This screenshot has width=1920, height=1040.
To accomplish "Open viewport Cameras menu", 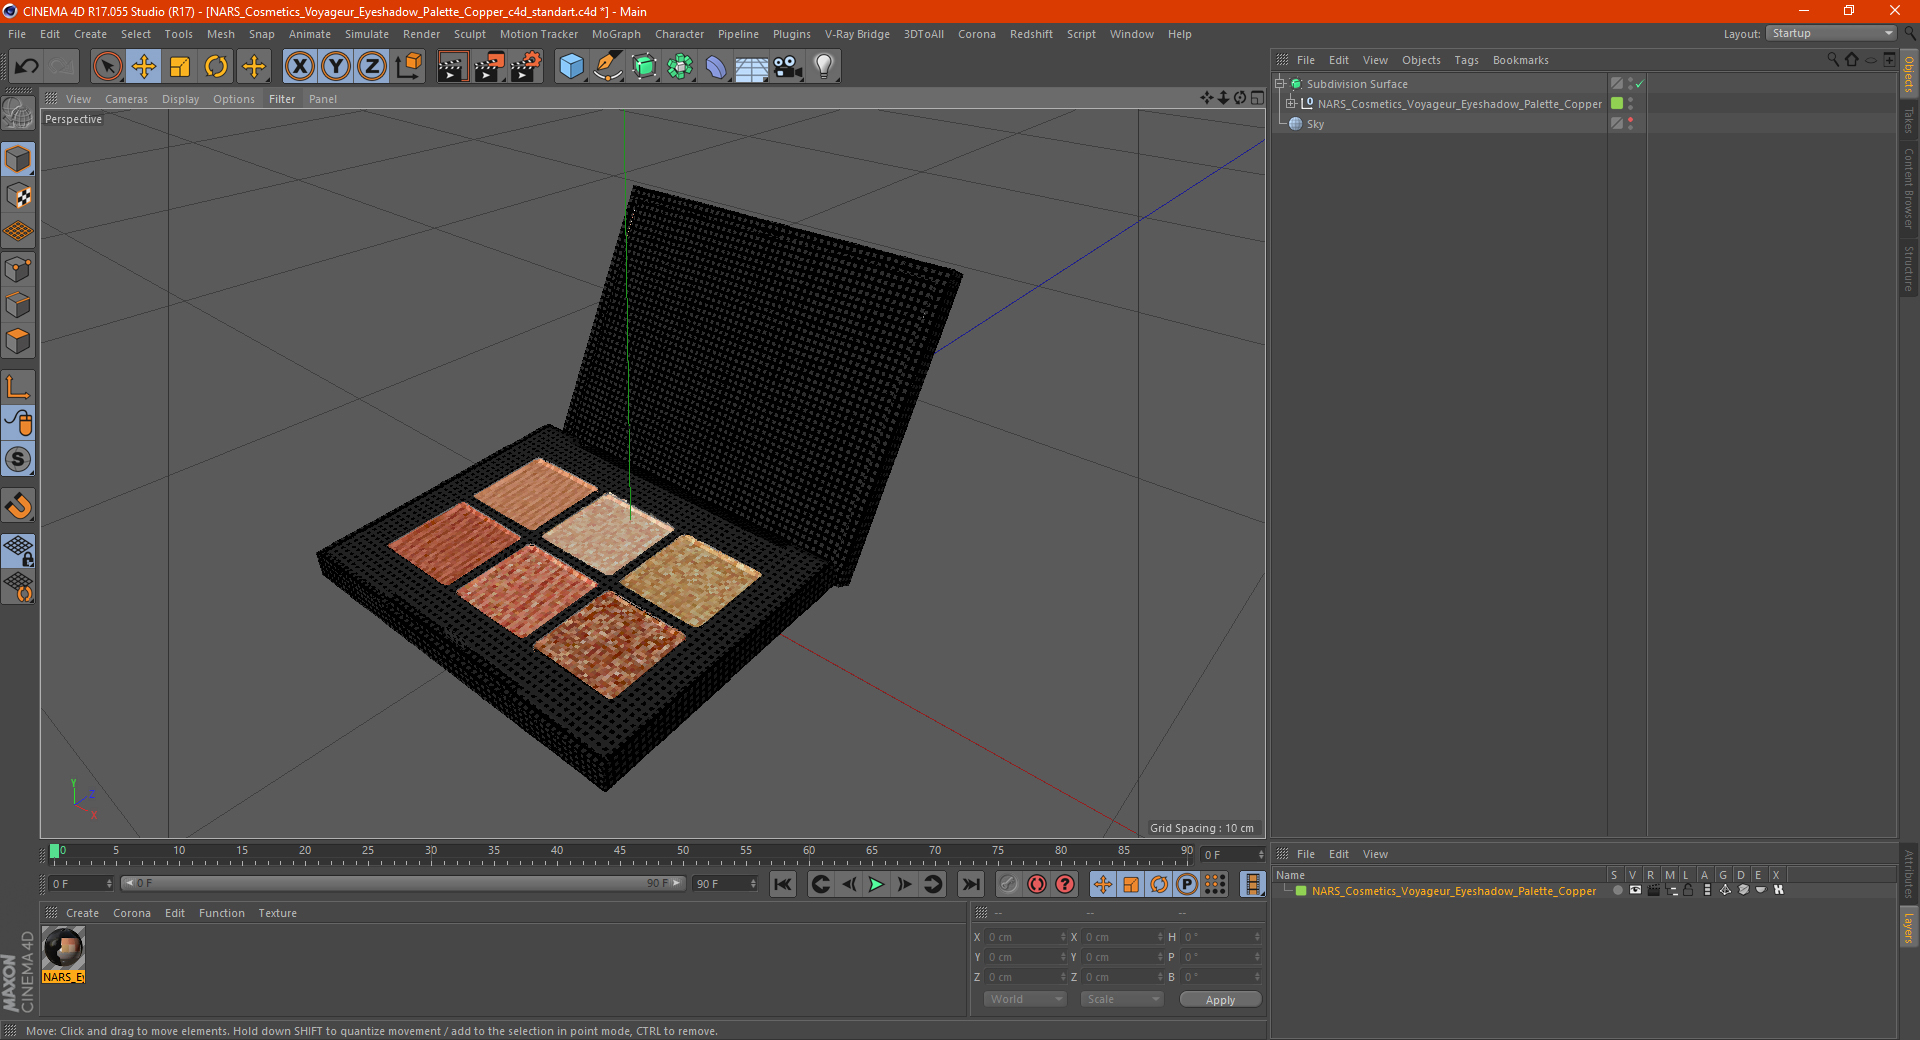I will tap(126, 99).
